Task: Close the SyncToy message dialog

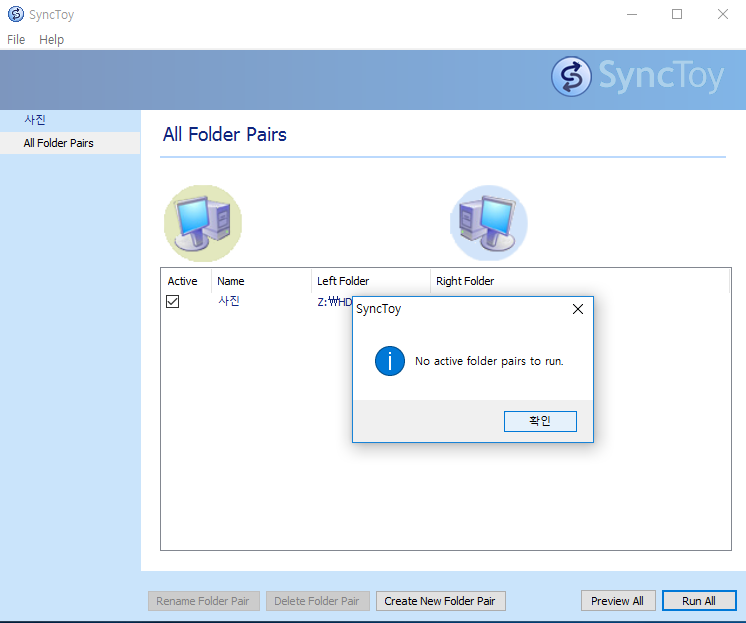Action: pos(578,309)
